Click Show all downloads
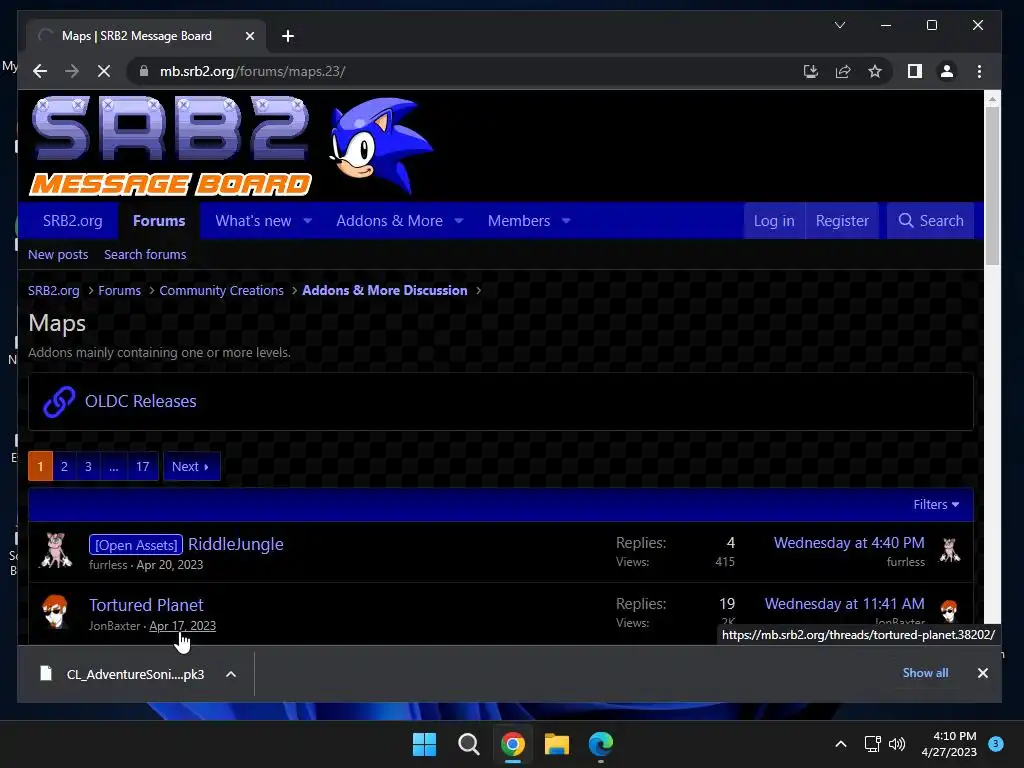1024x768 pixels. pos(925,673)
